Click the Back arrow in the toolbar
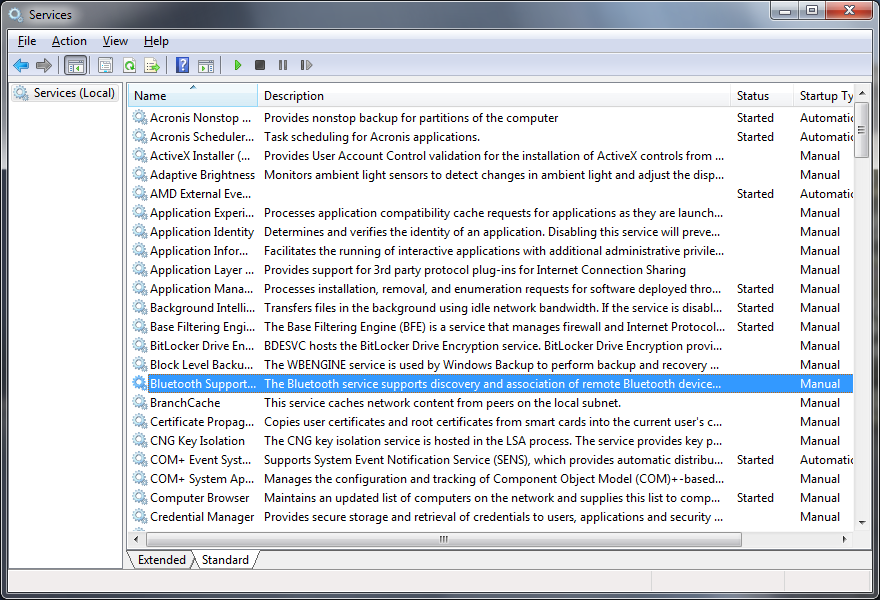This screenshot has width=880, height=600. (x=20, y=65)
